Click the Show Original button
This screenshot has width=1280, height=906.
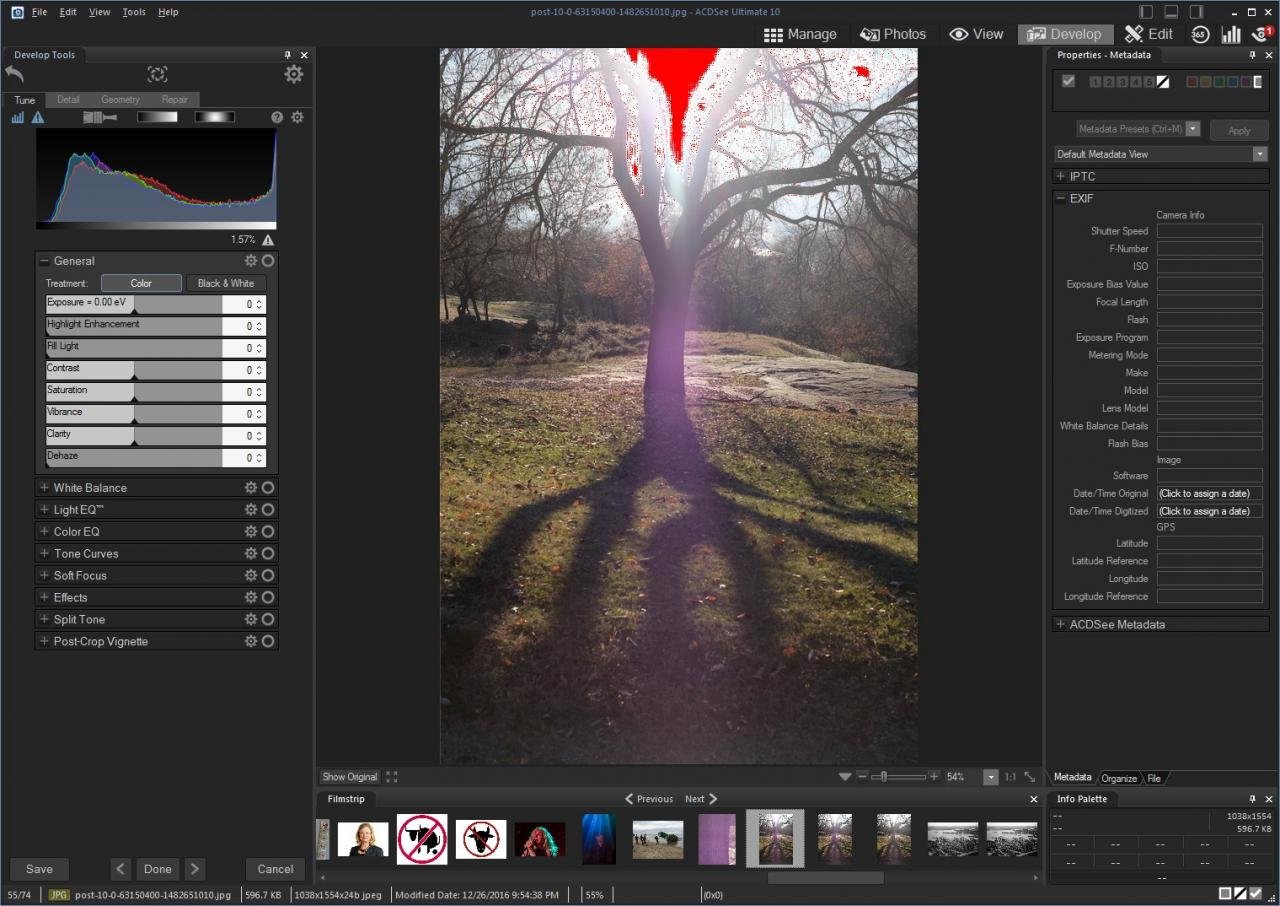coord(349,777)
